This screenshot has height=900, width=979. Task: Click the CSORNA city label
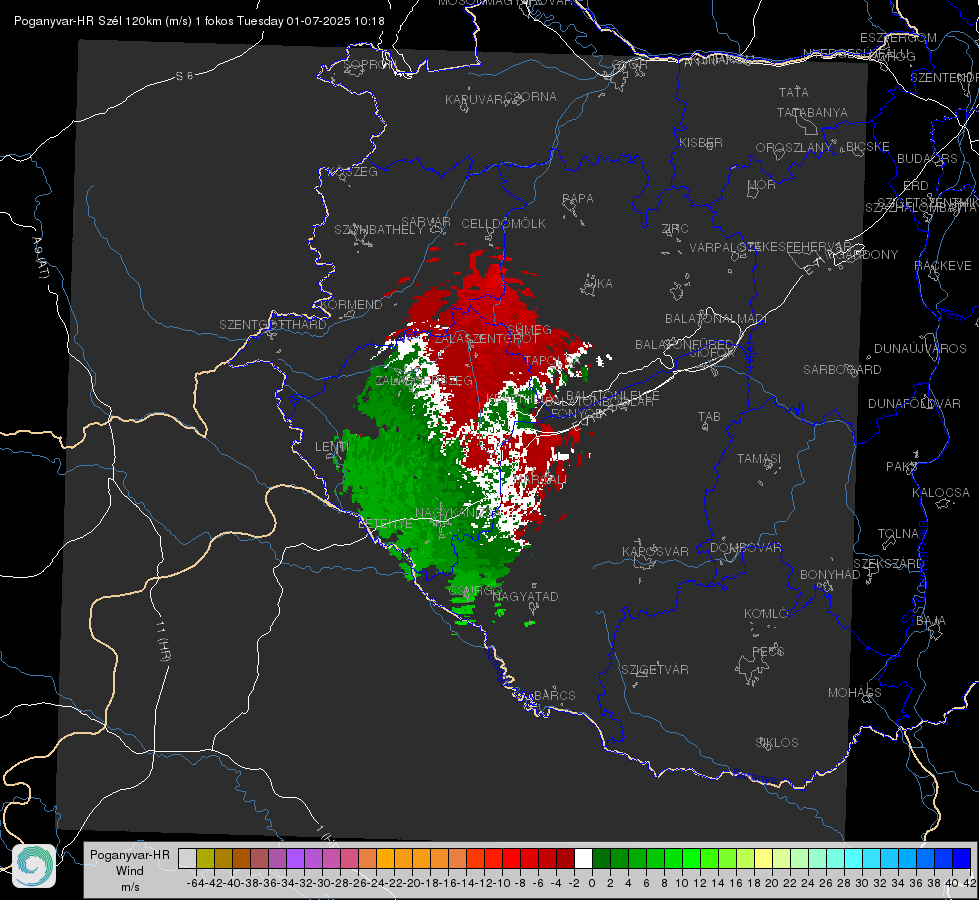[x=531, y=97]
